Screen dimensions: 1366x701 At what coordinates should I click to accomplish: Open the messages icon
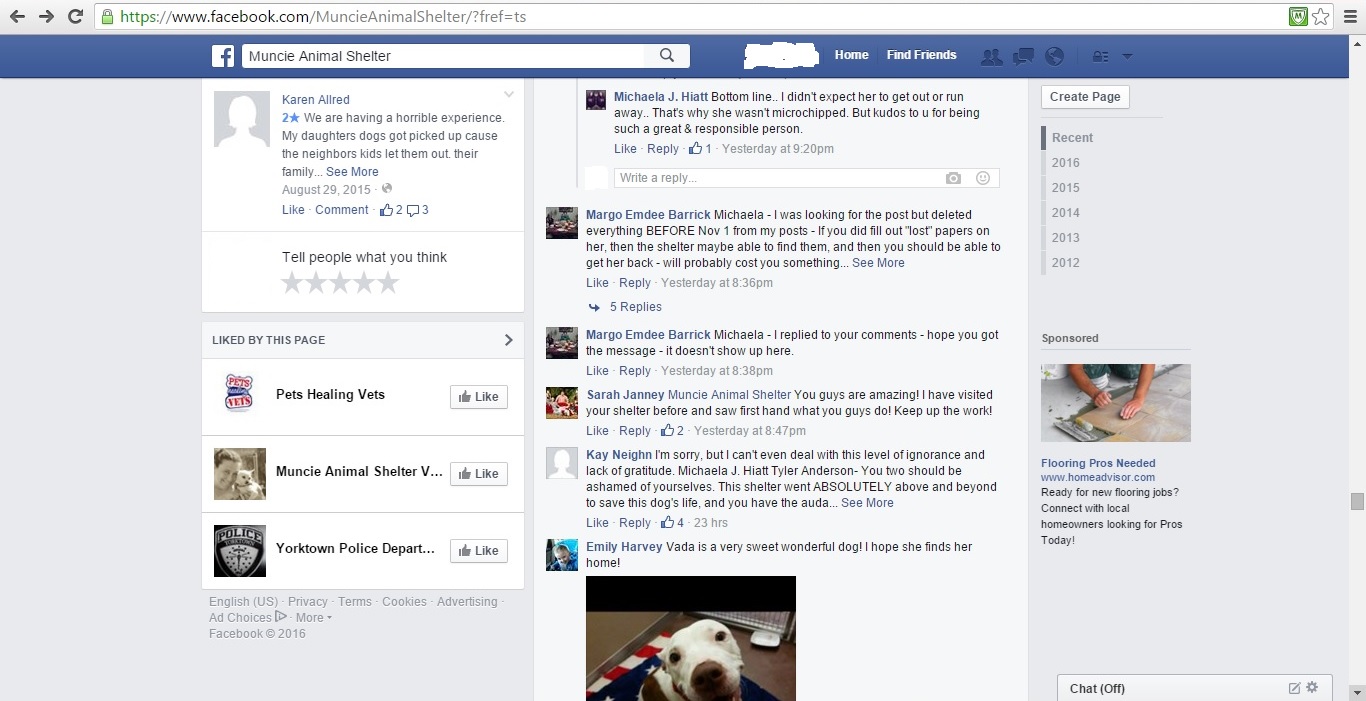1023,57
